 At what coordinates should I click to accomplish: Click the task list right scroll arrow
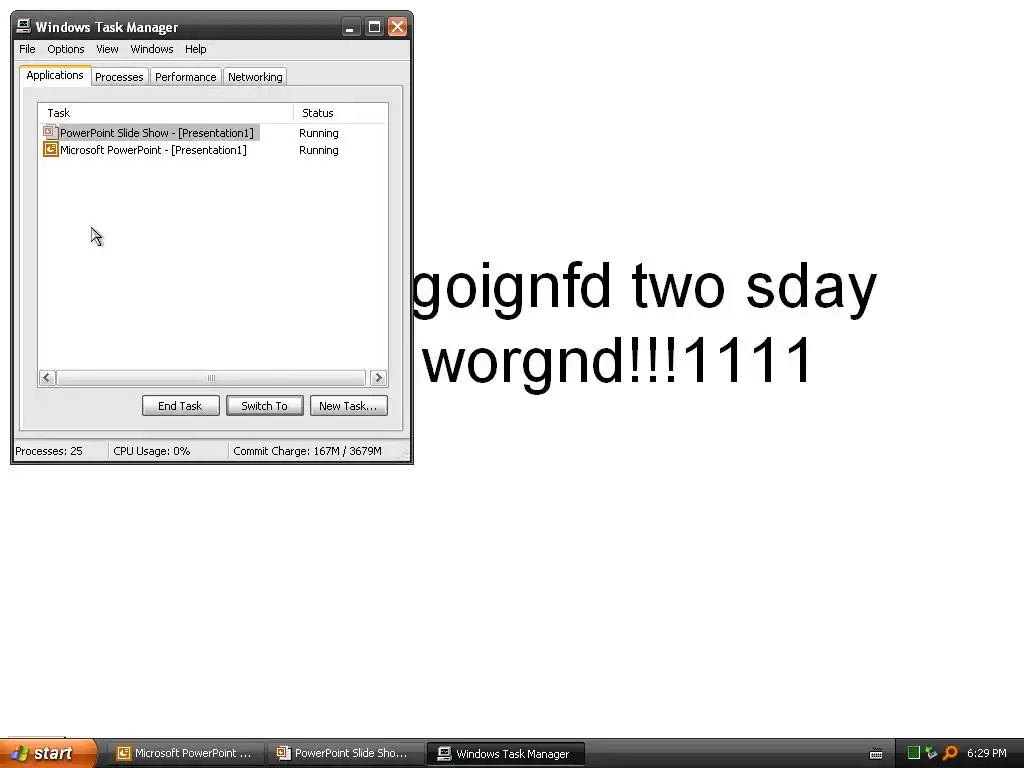(x=378, y=377)
